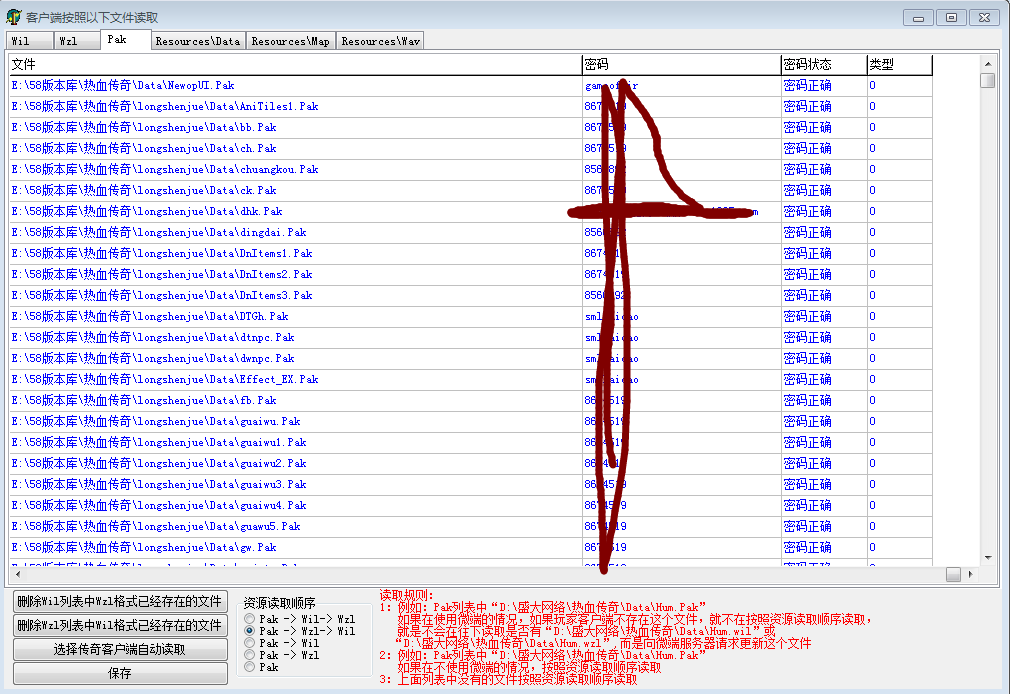Click the 保存 button
Screen dimensions: 1010x694
[120, 673]
